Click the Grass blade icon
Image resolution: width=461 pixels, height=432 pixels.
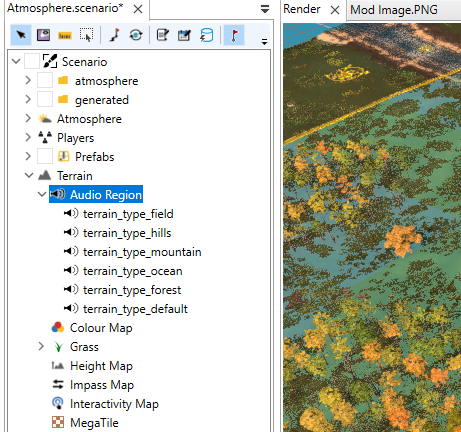[x=59, y=347]
